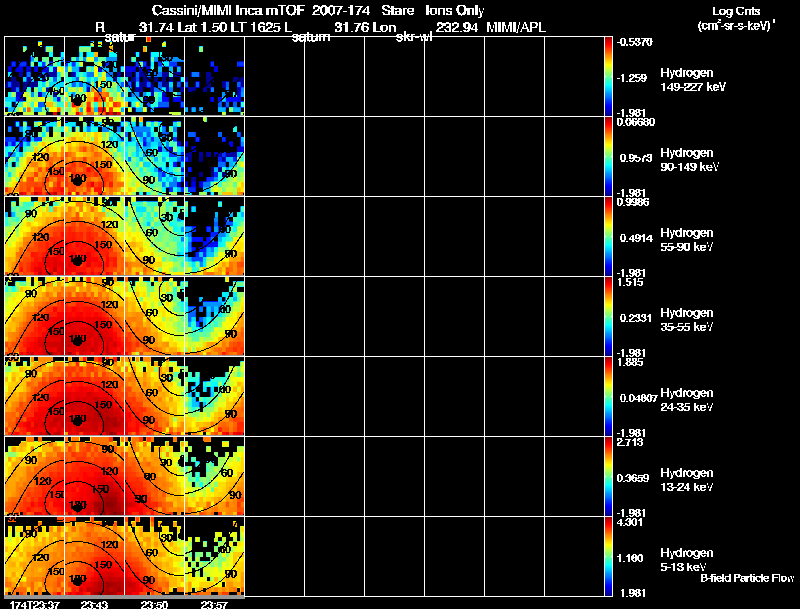Click the Hydrogen 90-149 keV color bar
The height and width of the screenshot is (609, 800).
coord(608,156)
